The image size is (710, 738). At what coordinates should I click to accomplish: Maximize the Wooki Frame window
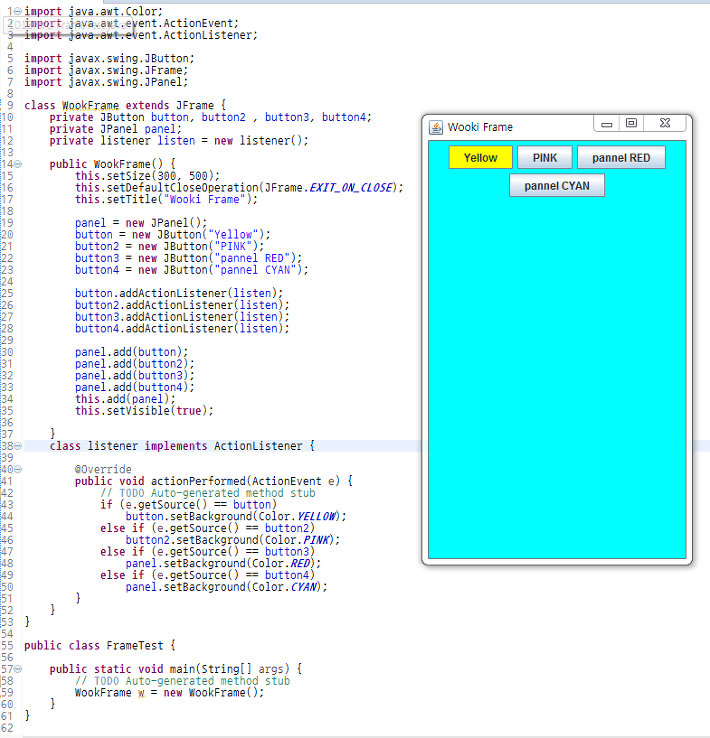point(631,123)
